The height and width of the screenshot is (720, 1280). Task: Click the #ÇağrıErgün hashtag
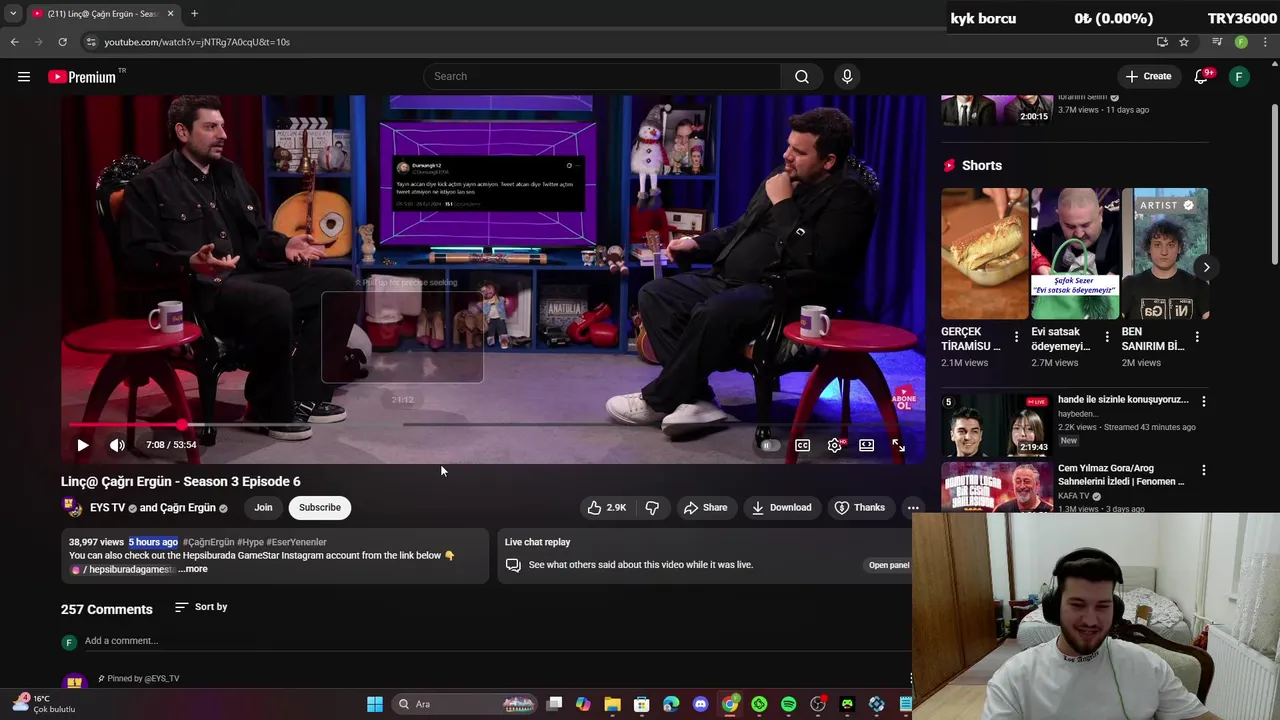tap(209, 542)
